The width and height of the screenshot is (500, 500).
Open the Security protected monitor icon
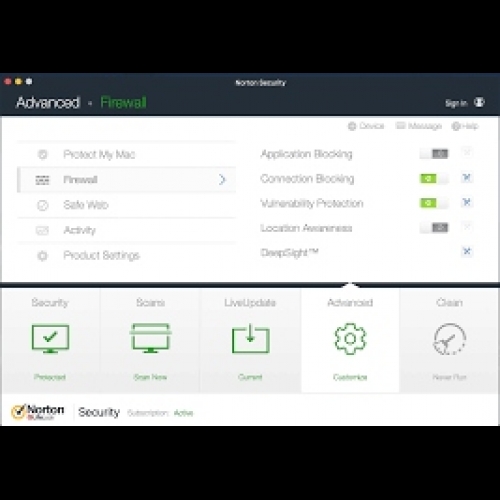click(x=50, y=339)
